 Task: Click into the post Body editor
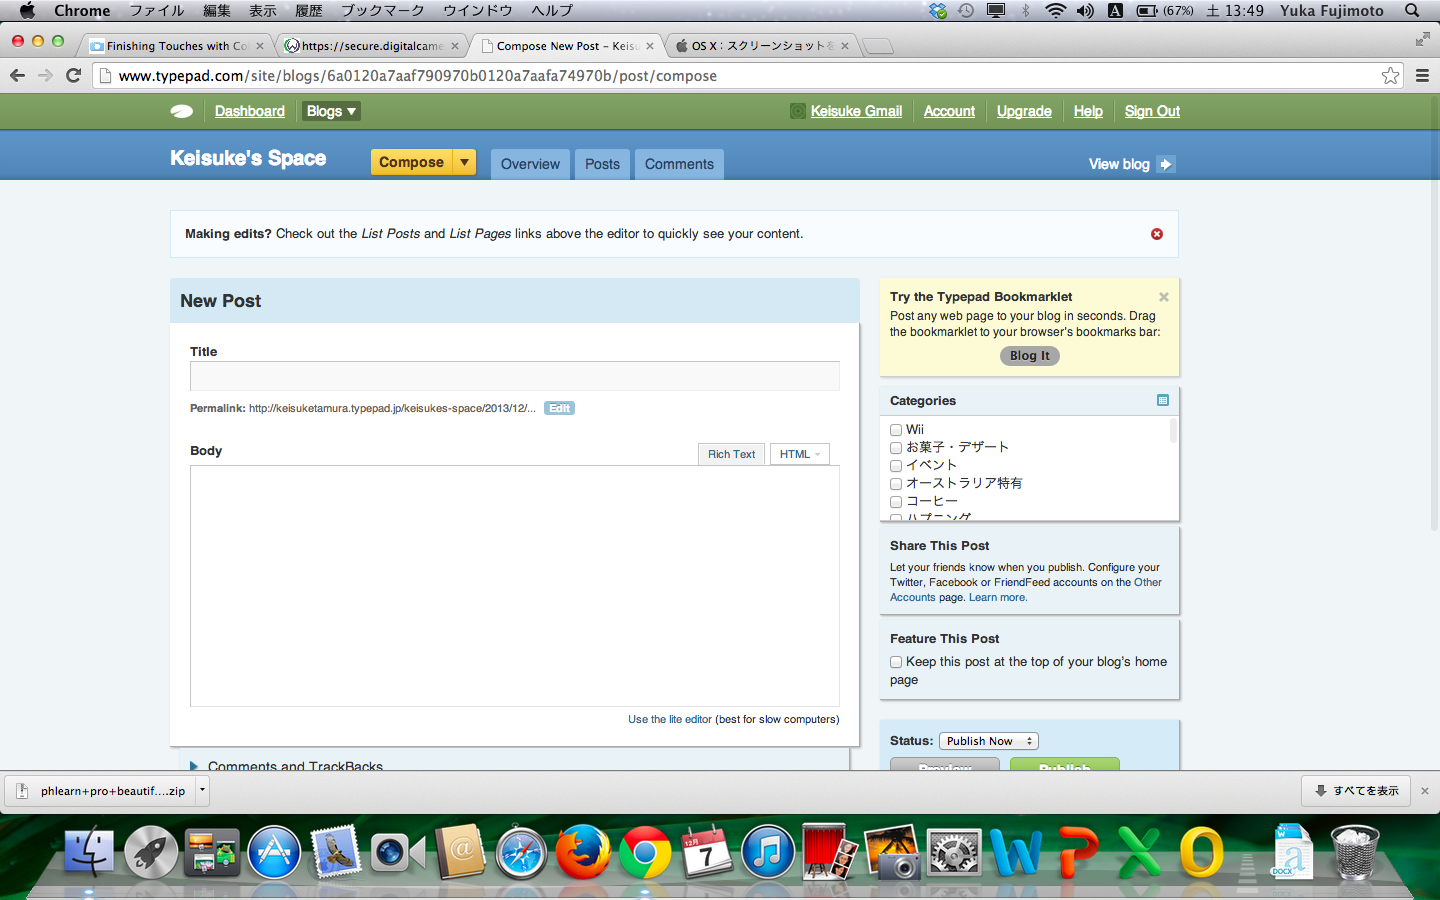(x=515, y=586)
